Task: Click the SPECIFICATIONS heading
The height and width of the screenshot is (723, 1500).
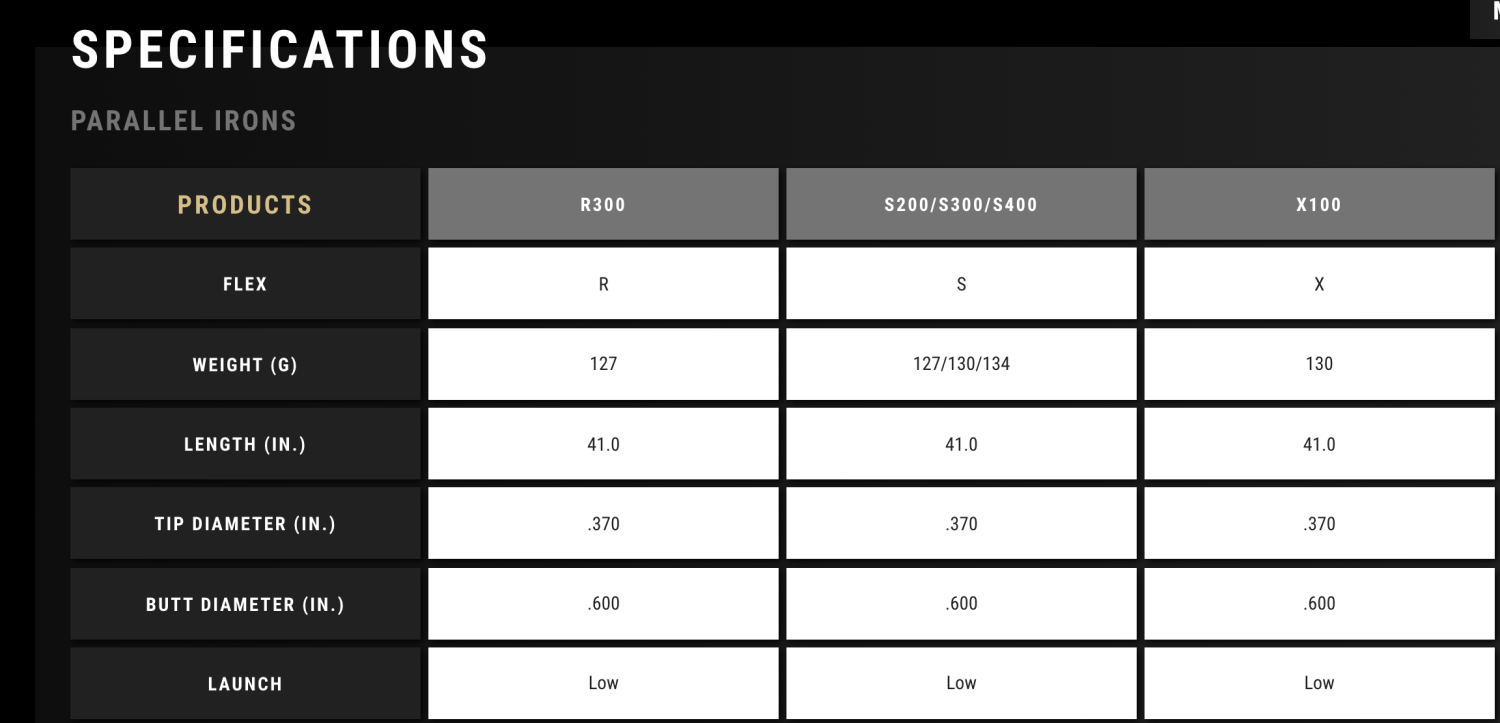Action: (280, 49)
